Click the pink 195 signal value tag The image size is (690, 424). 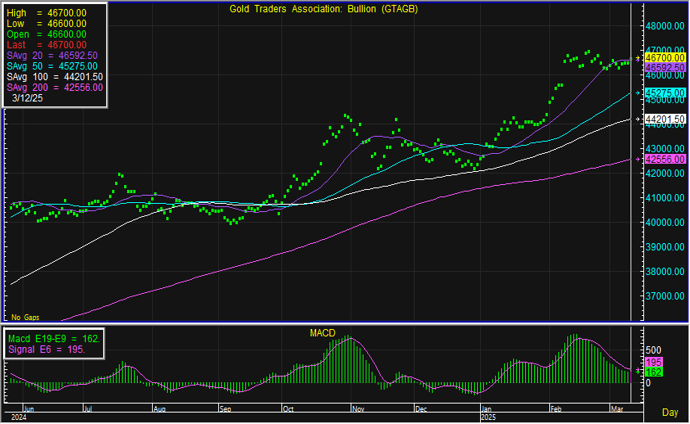tap(652, 362)
